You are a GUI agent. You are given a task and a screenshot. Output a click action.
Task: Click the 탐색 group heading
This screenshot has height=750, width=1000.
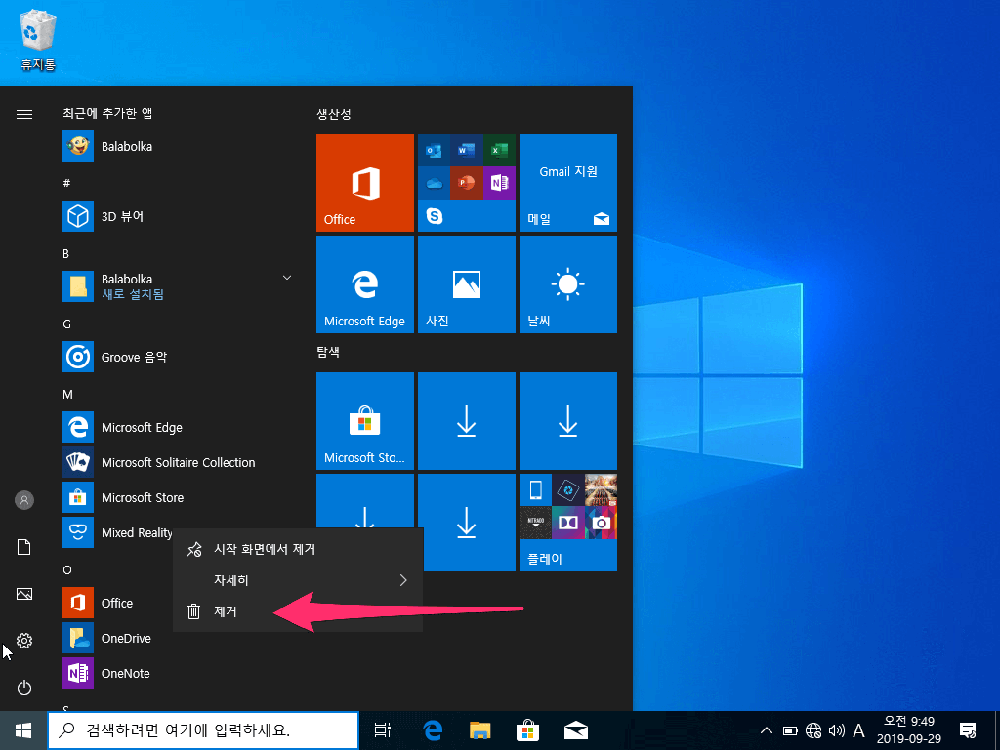pos(328,352)
